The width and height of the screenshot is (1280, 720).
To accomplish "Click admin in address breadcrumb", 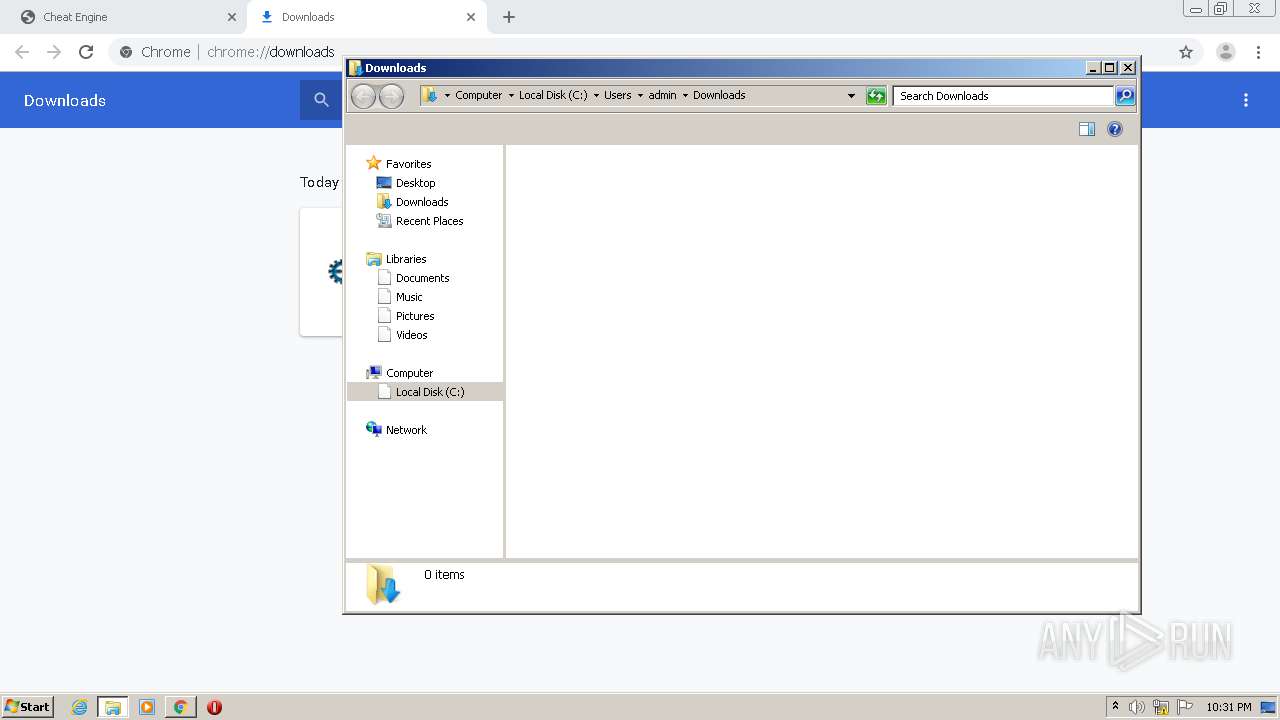I will 662,95.
